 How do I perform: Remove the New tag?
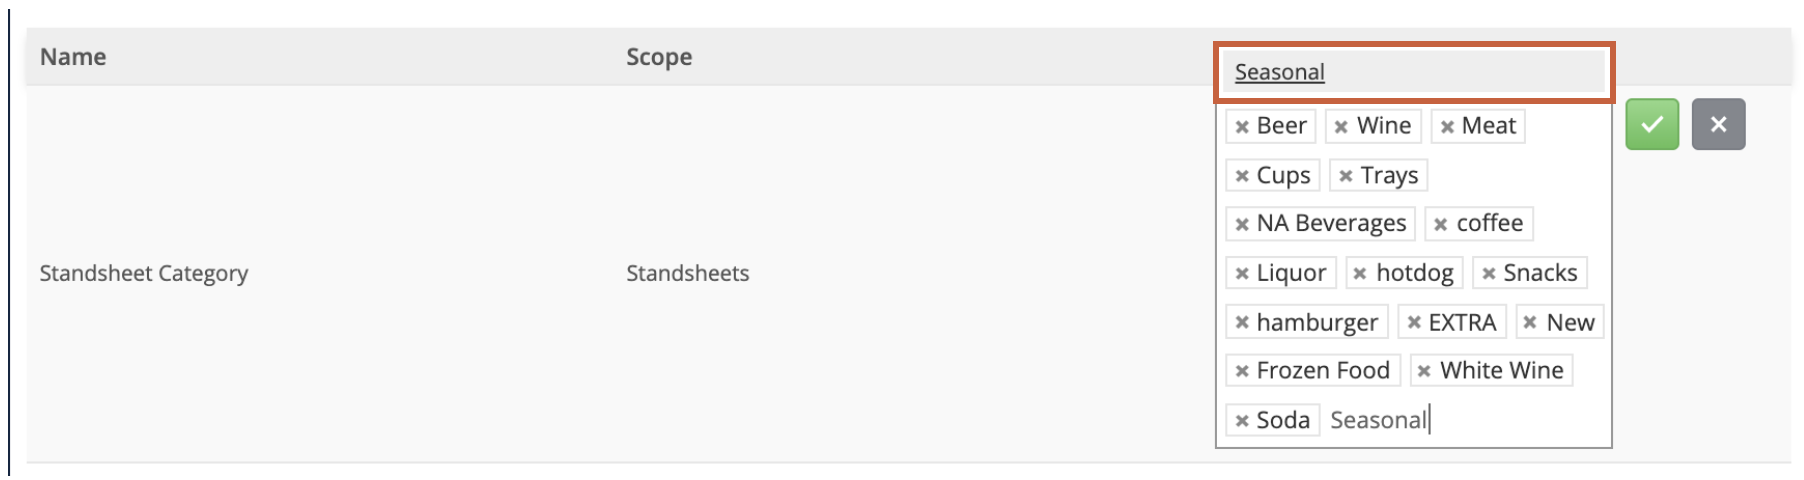pos(1530,322)
